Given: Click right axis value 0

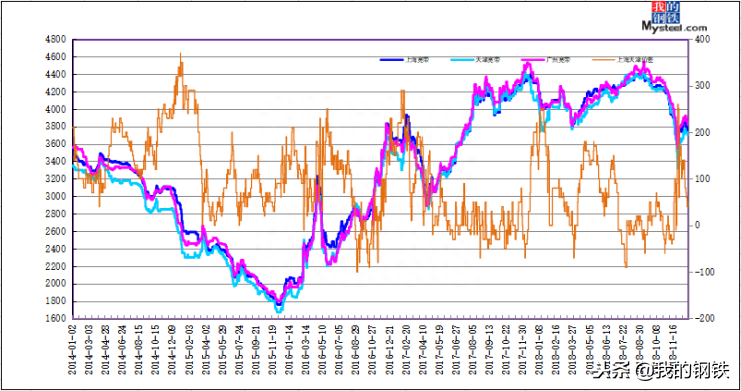Looking at the screenshot, I should point(698,226).
